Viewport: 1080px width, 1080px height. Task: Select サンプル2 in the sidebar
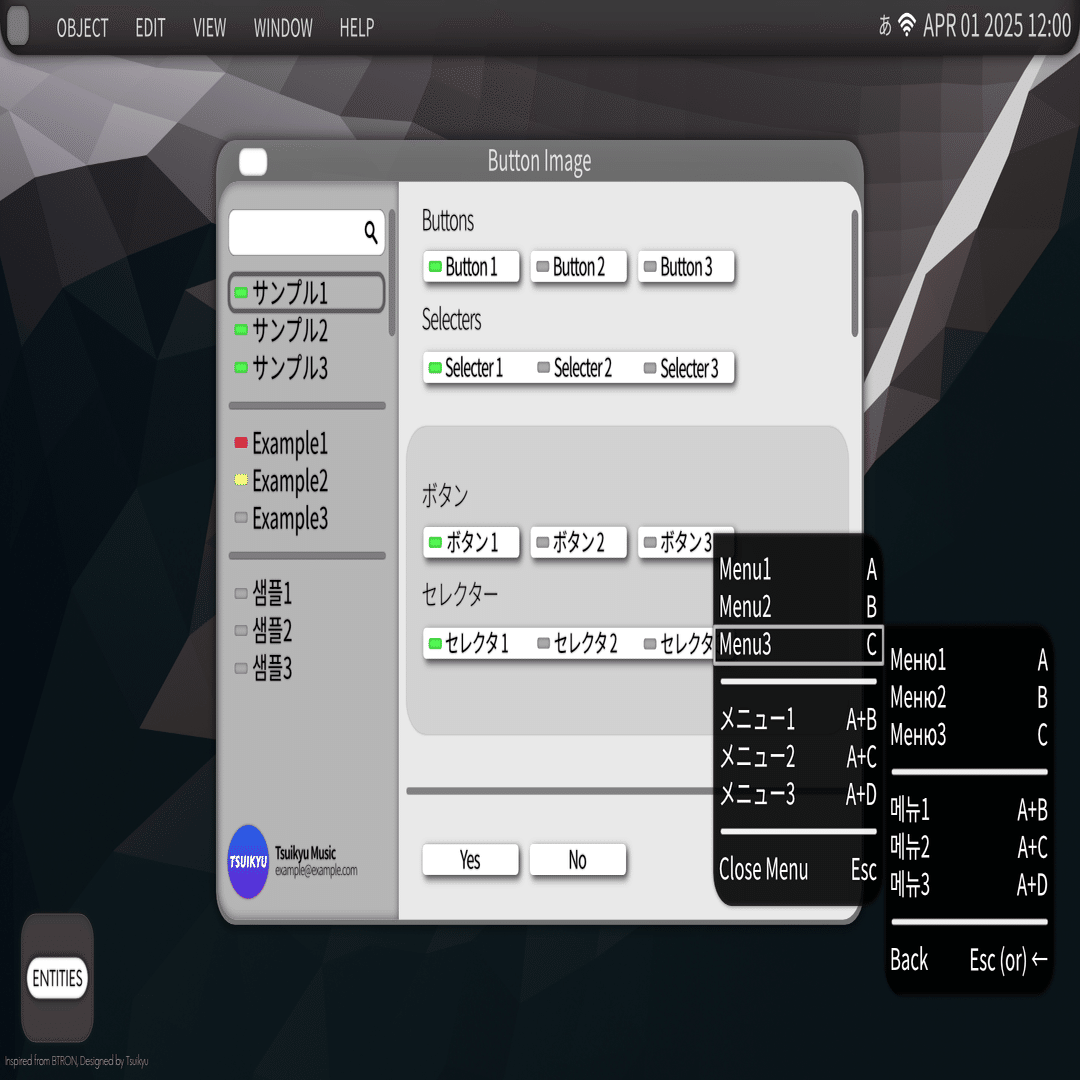307,330
